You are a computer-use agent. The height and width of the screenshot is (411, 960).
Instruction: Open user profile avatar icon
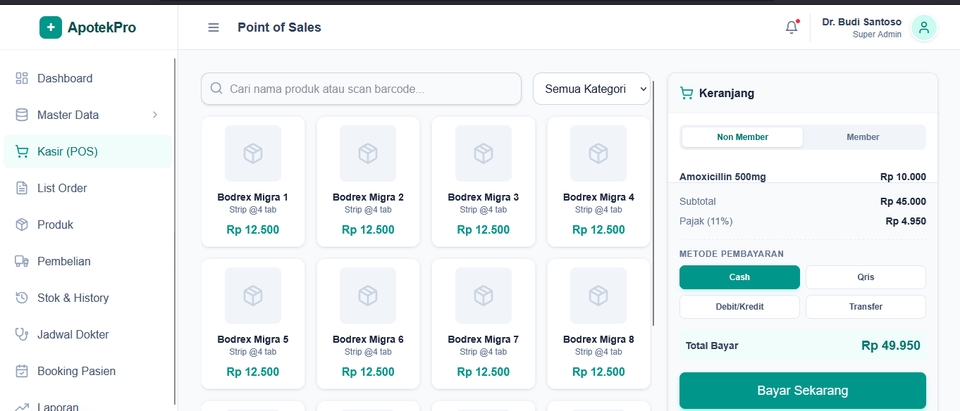coord(924,28)
